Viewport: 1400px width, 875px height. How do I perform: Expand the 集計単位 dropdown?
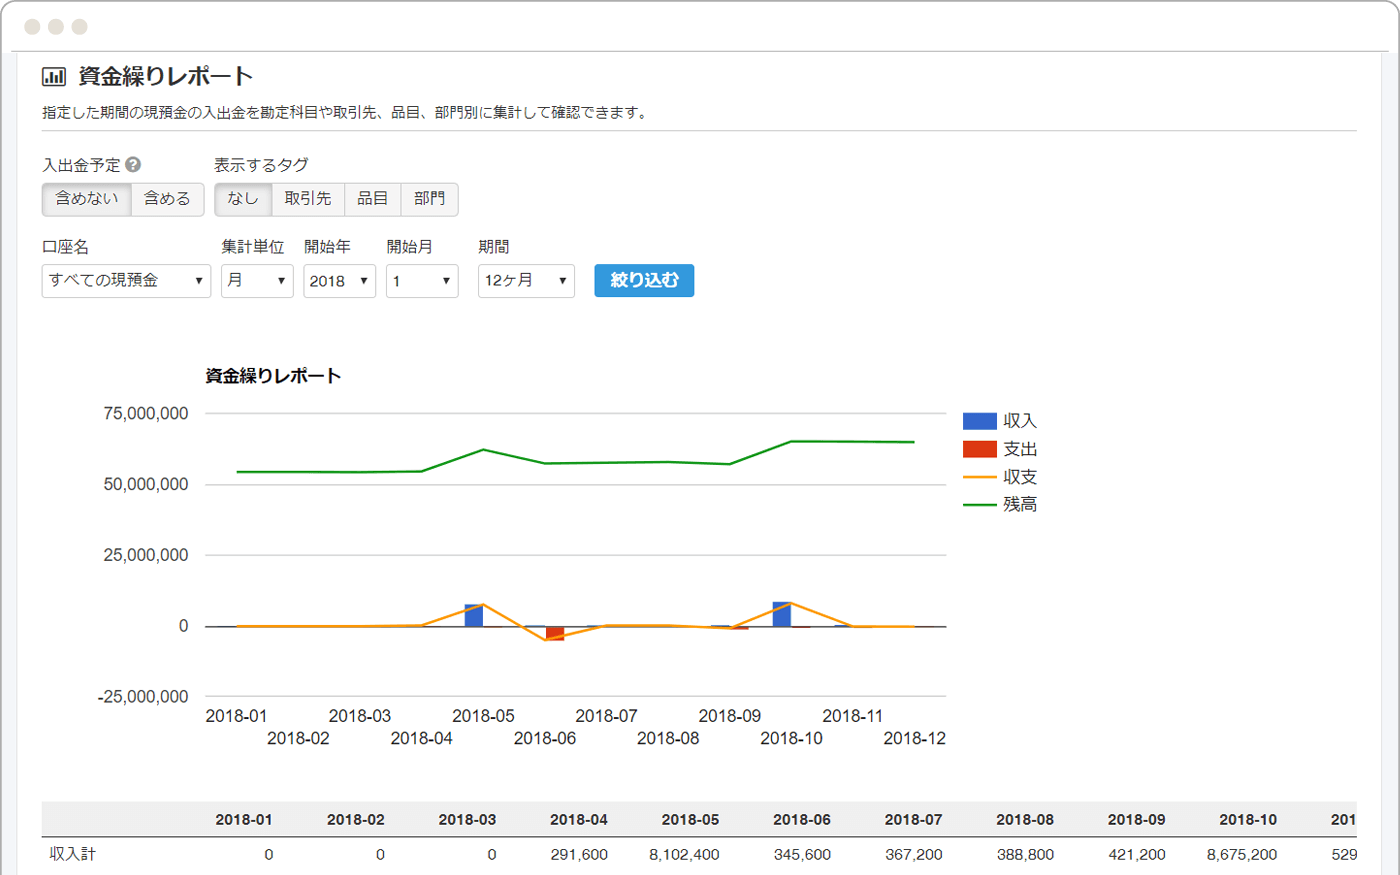point(257,281)
